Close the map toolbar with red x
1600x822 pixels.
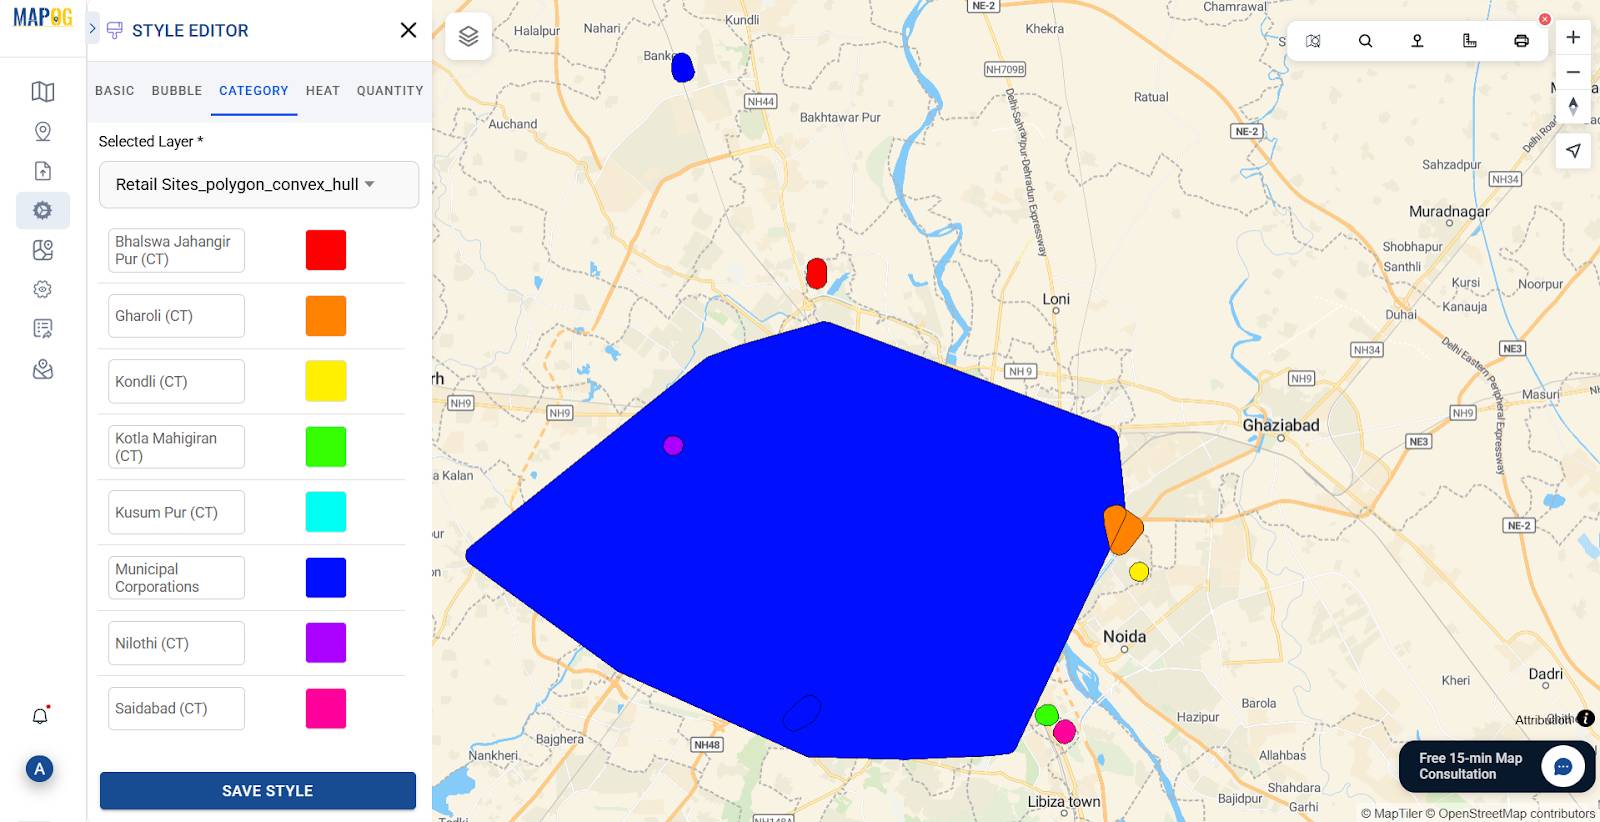point(1545,19)
